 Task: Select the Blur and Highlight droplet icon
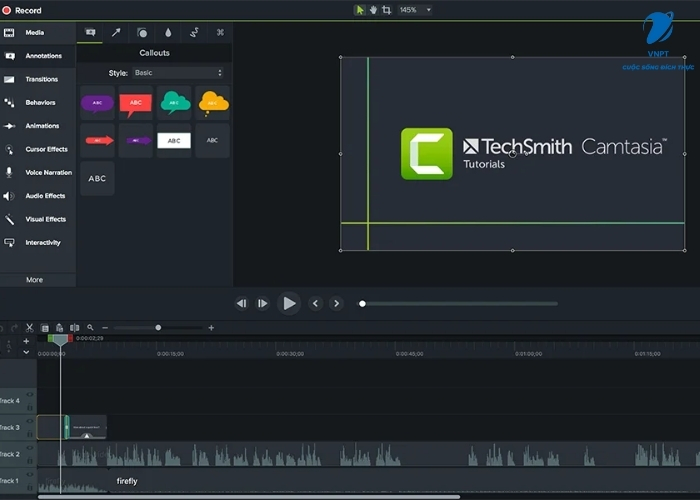pos(168,33)
